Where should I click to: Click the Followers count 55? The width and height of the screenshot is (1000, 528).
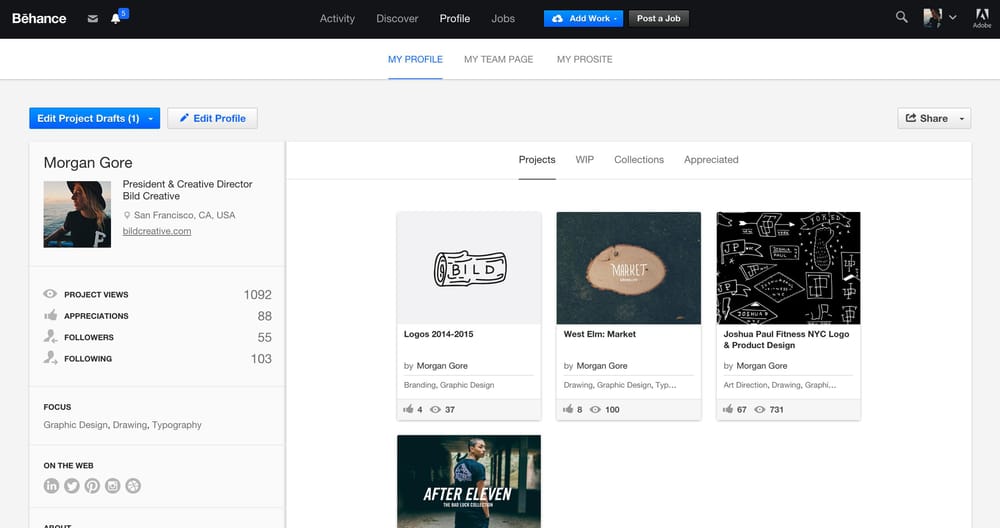(265, 337)
